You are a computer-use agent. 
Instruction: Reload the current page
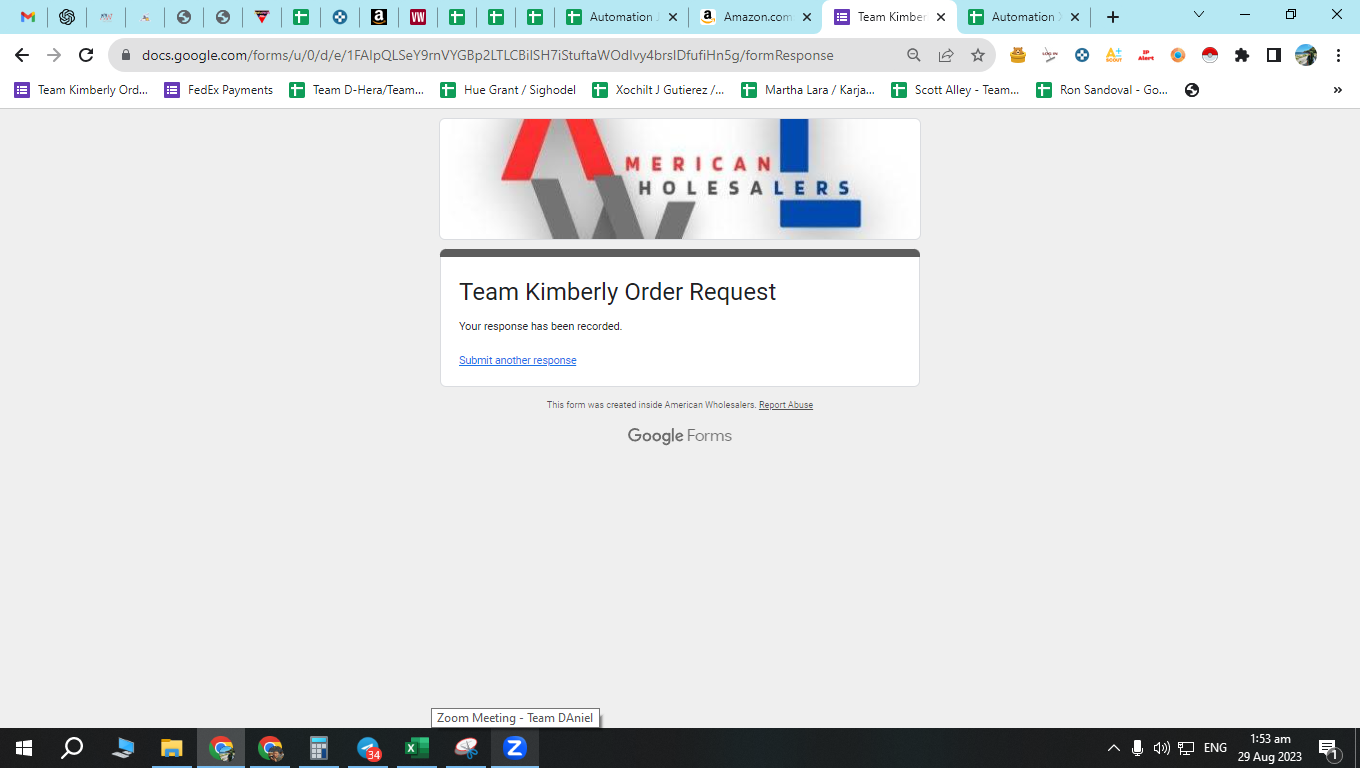86,55
